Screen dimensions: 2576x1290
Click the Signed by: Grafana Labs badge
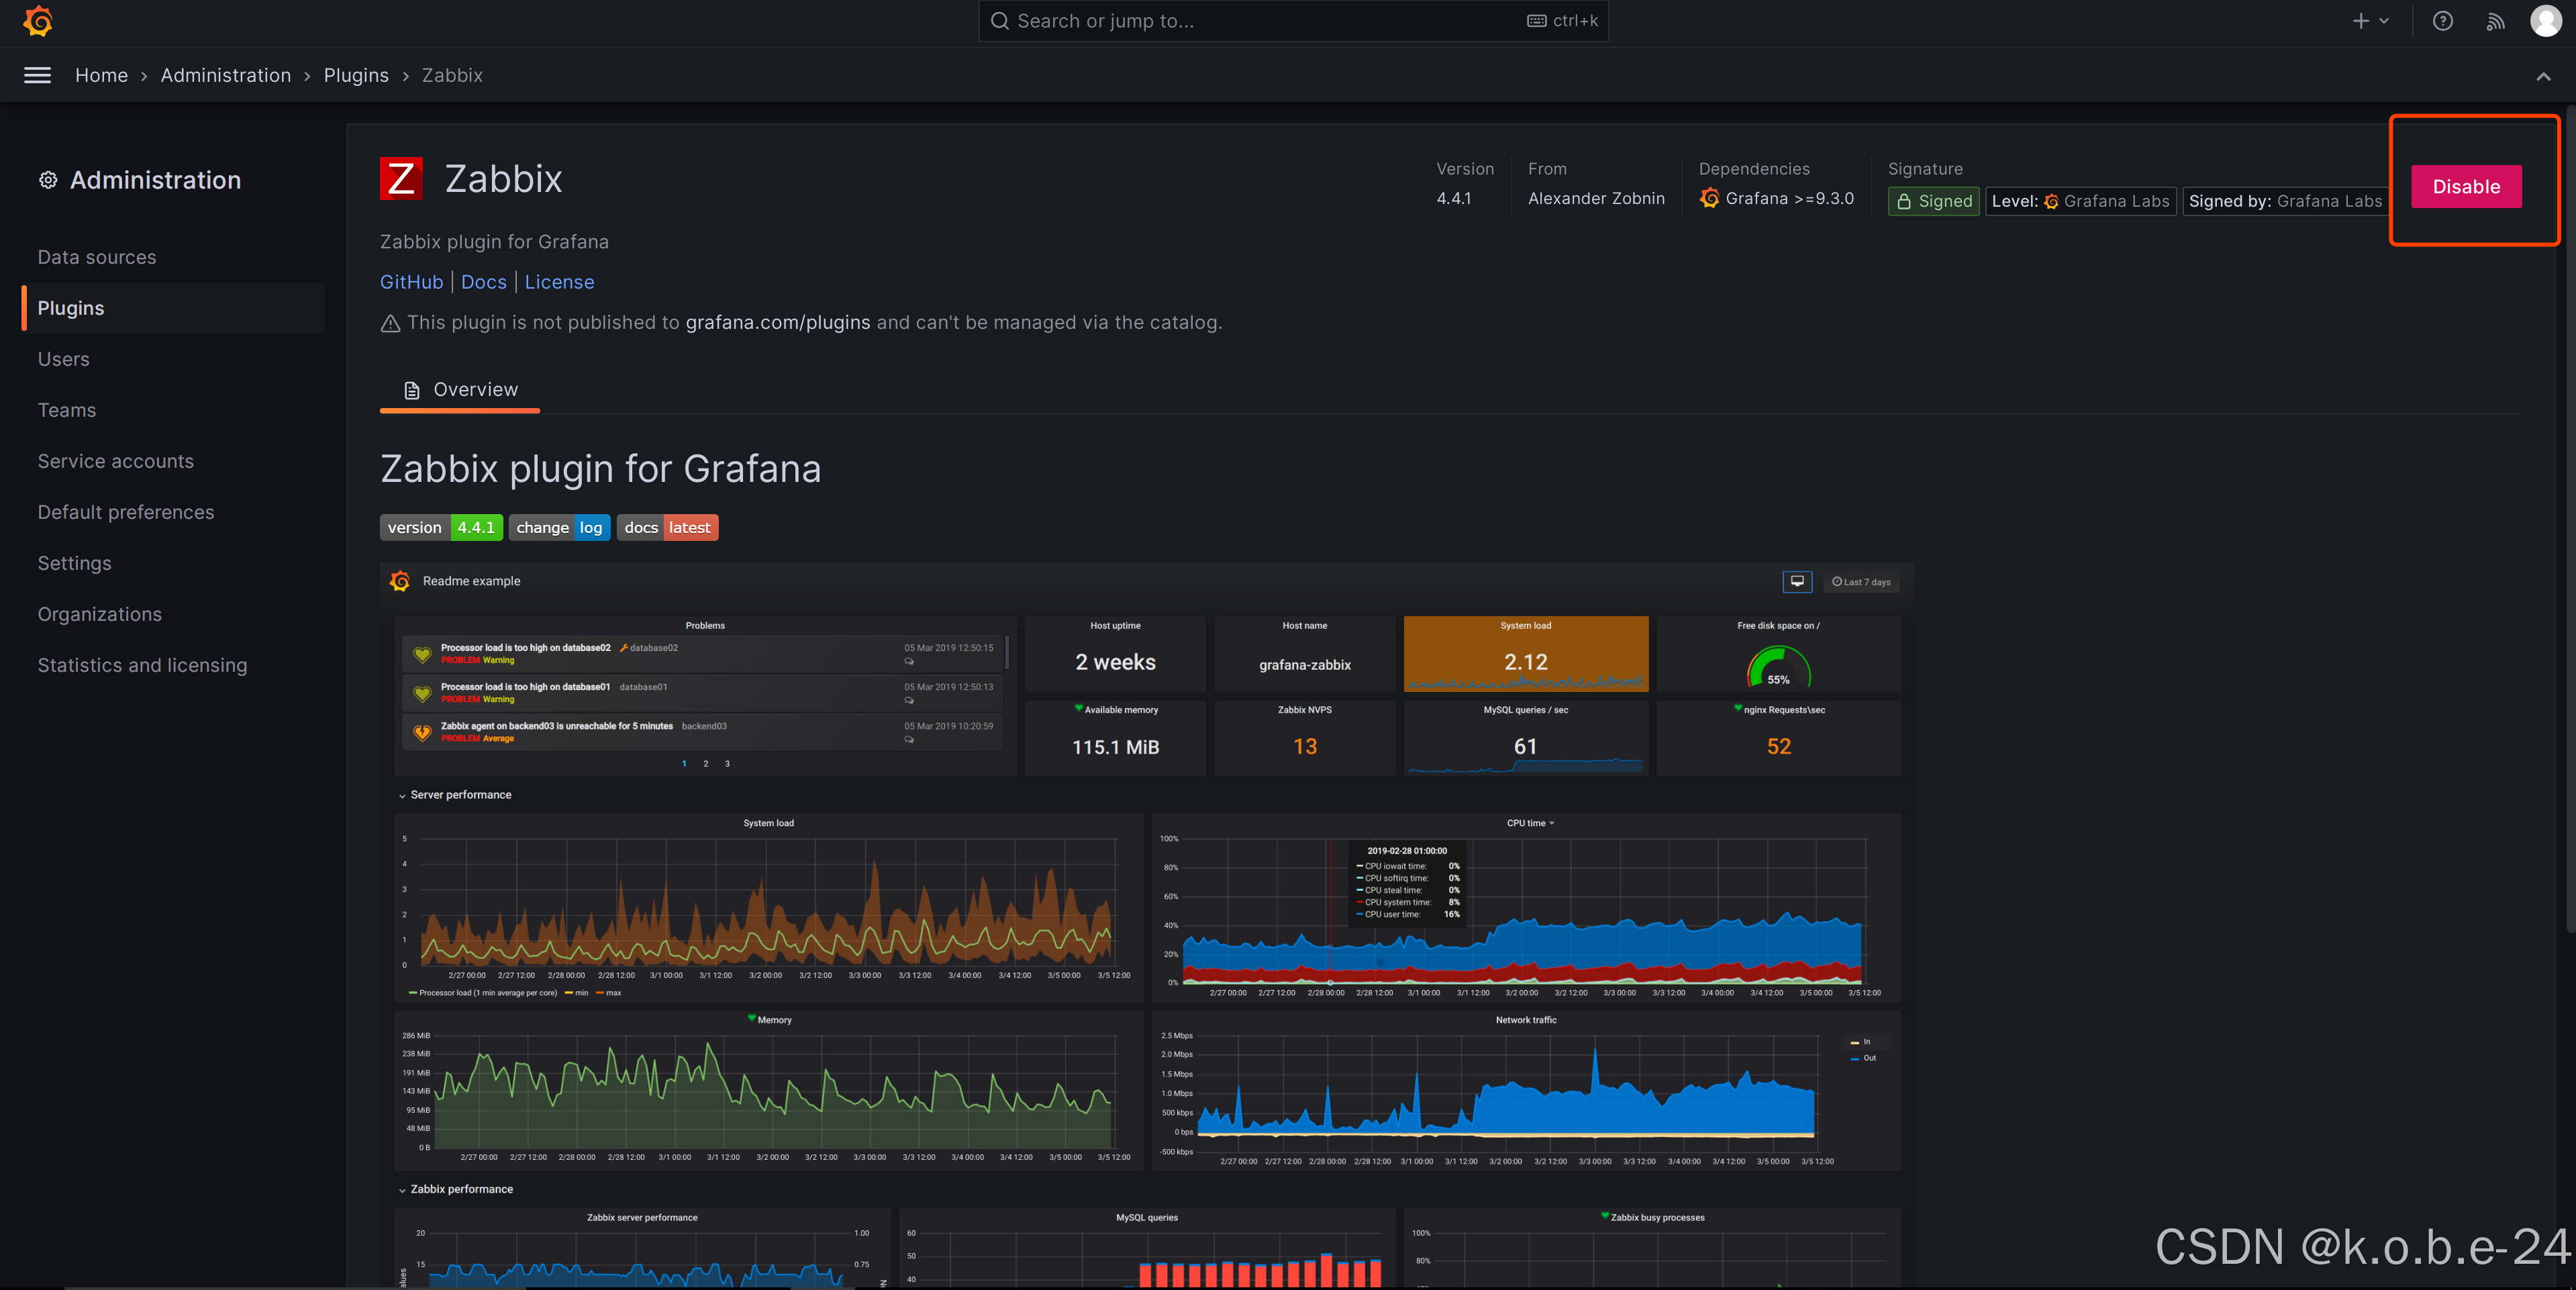click(2285, 201)
